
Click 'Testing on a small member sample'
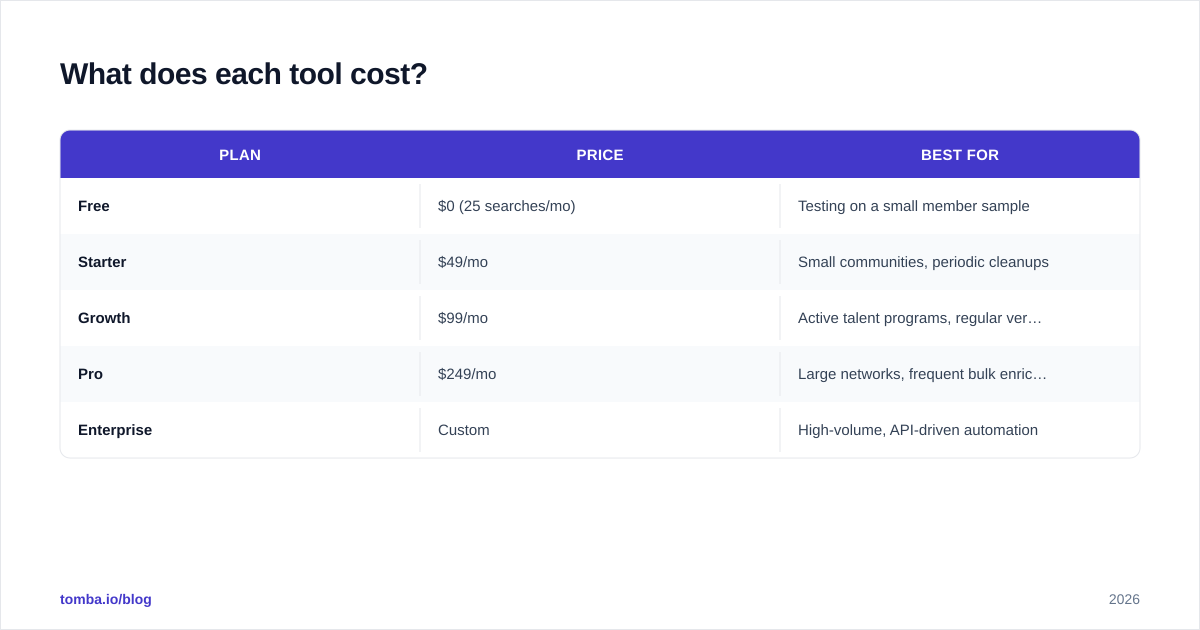click(x=913, y=206)
